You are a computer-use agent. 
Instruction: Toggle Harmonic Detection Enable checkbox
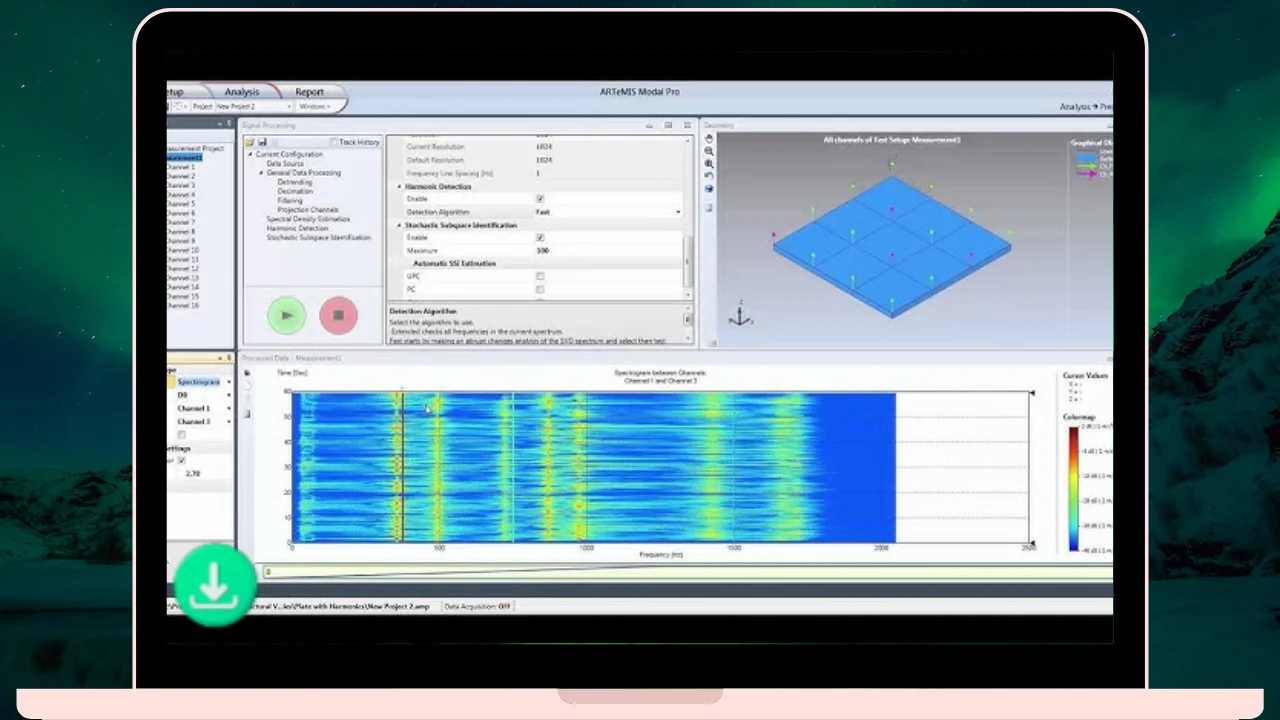pos(540,199)
